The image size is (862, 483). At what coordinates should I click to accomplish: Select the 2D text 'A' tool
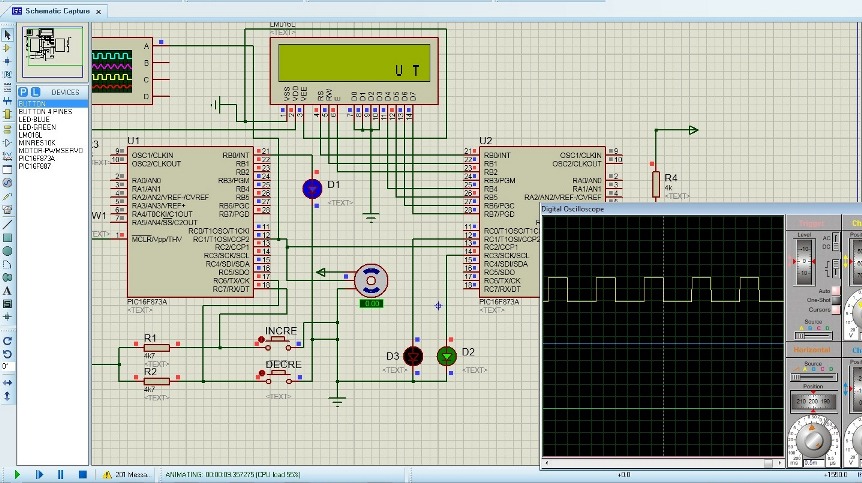point(7,290)
